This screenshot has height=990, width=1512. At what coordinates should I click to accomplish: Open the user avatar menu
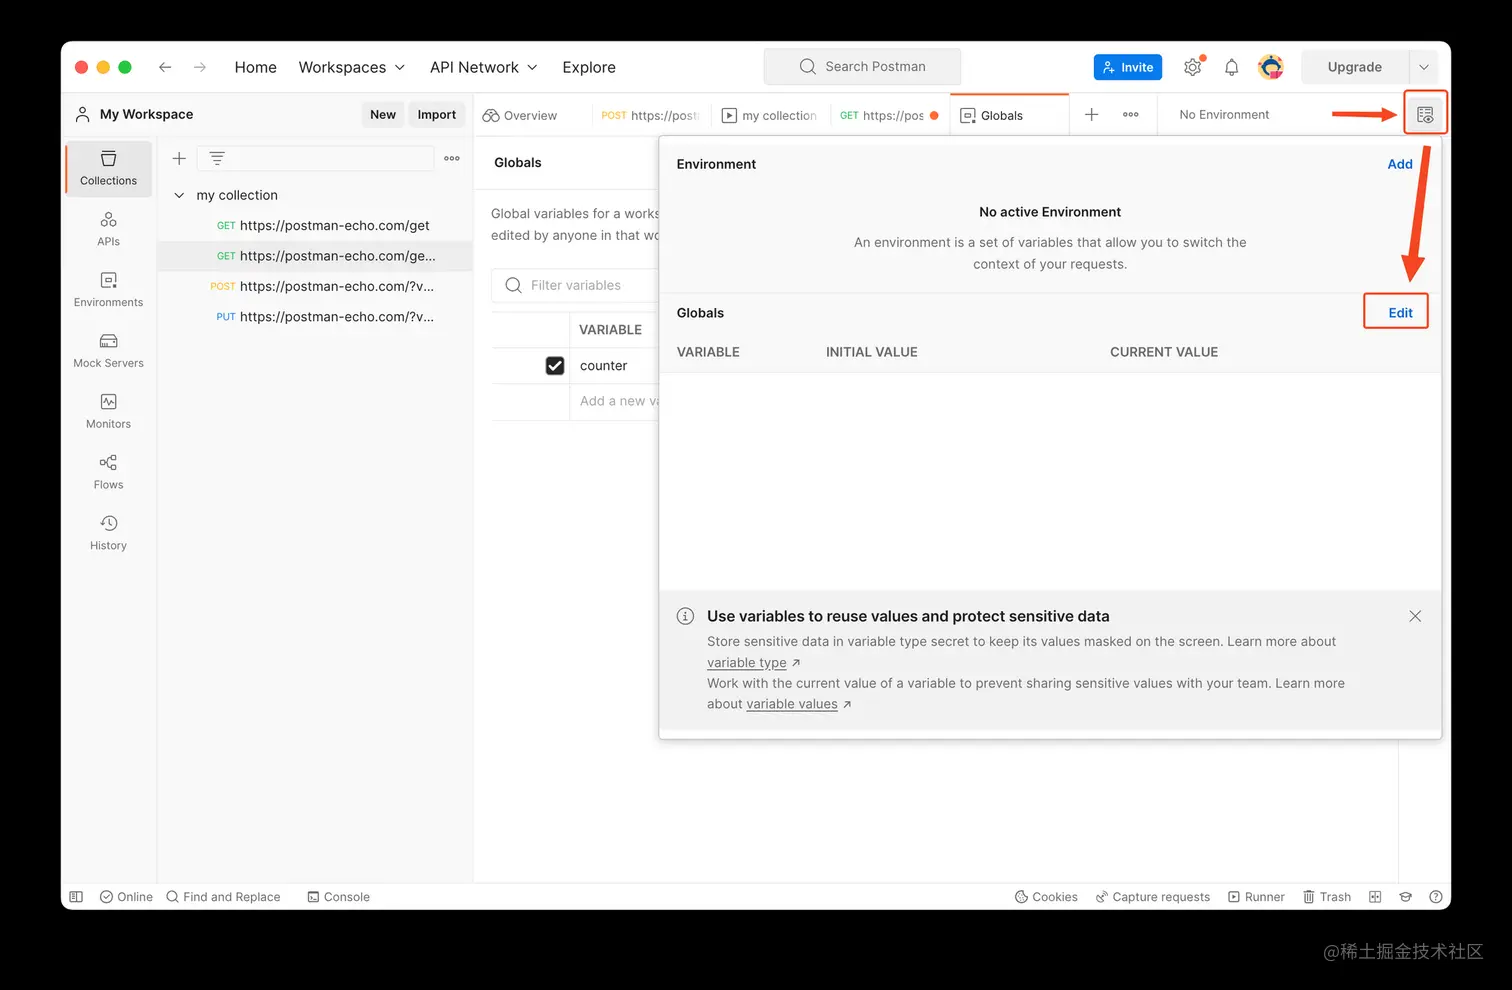click(x=1271, y=67)
